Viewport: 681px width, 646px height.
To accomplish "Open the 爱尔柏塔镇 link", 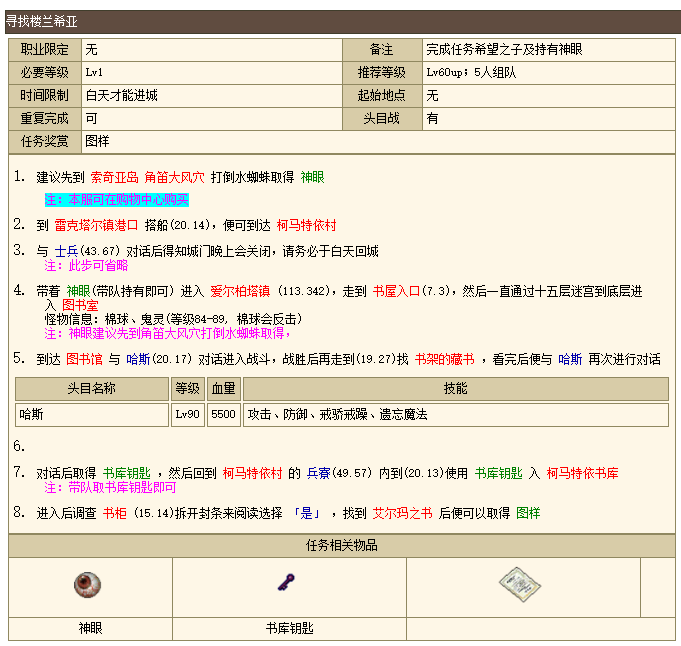I will pos(240,291).
